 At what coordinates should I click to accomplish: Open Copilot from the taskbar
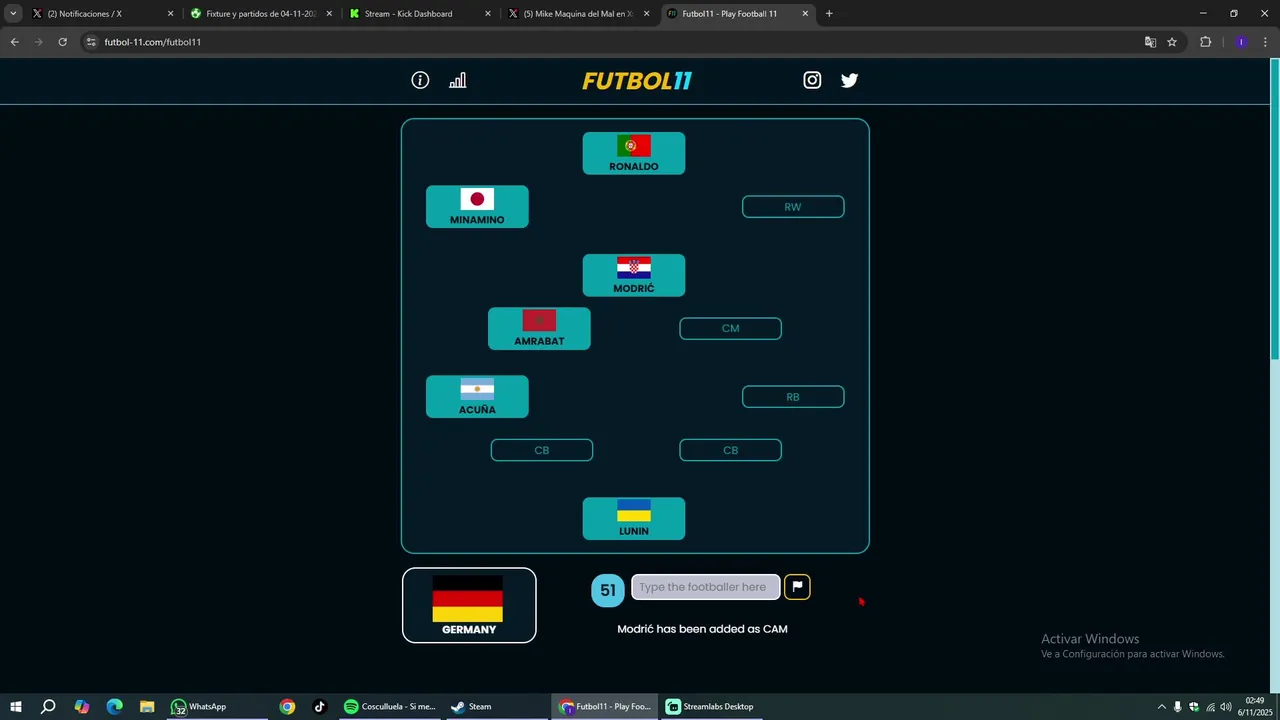click(81, 707)
